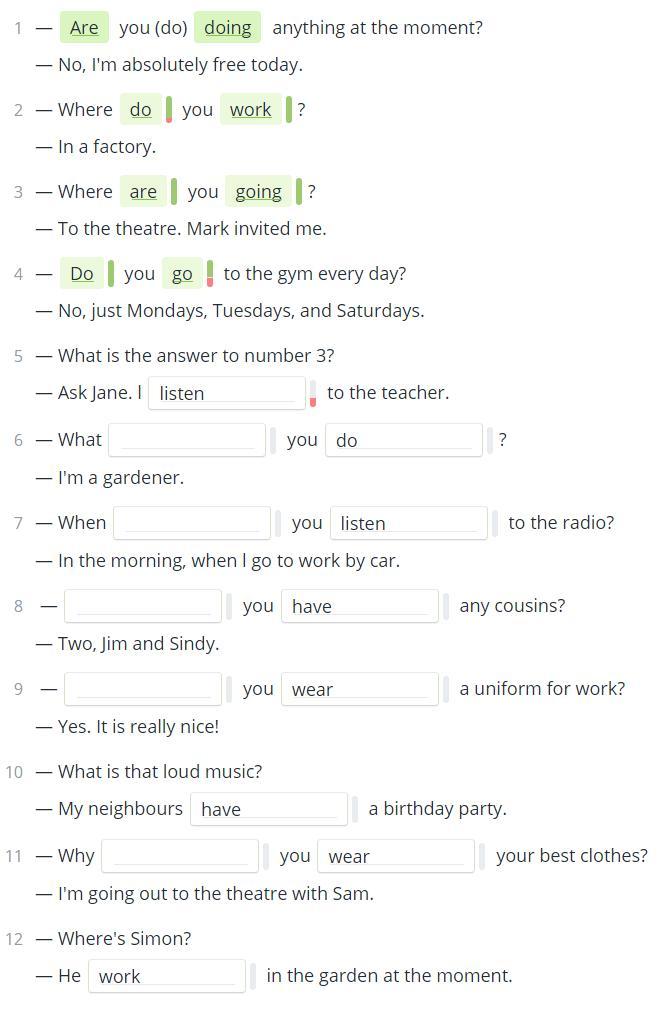The image size is (664, 1034).
Task: Focus the empty first input in question 8
Action: pos(142,606)
